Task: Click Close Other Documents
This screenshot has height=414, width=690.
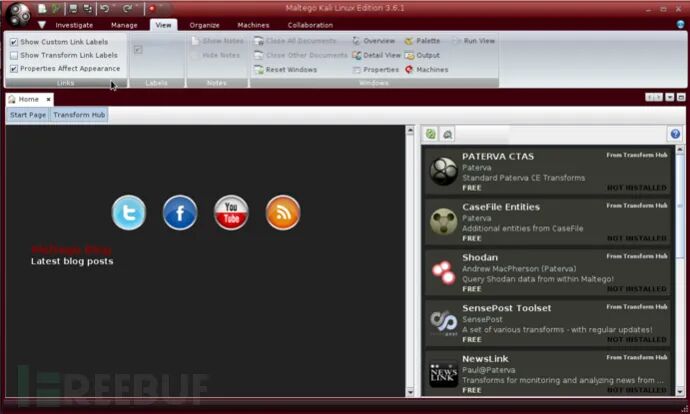Action: (x=301, y=55)
